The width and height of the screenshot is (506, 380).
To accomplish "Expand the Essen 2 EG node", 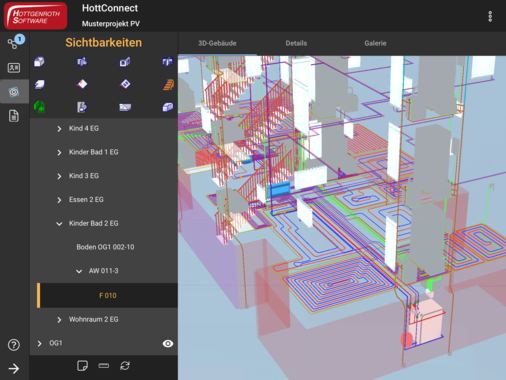I will click(x=59, y=200).
